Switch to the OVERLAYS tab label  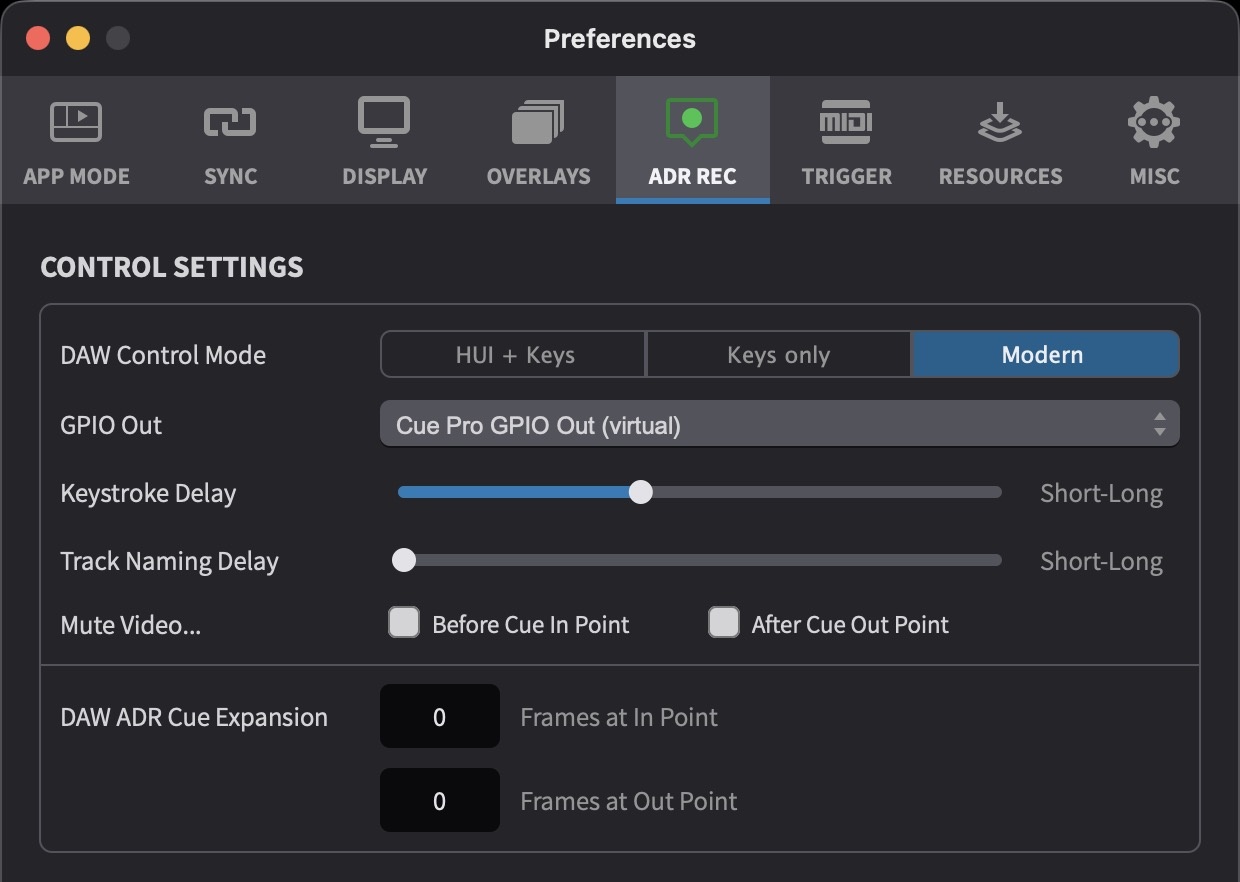[538, 176]
